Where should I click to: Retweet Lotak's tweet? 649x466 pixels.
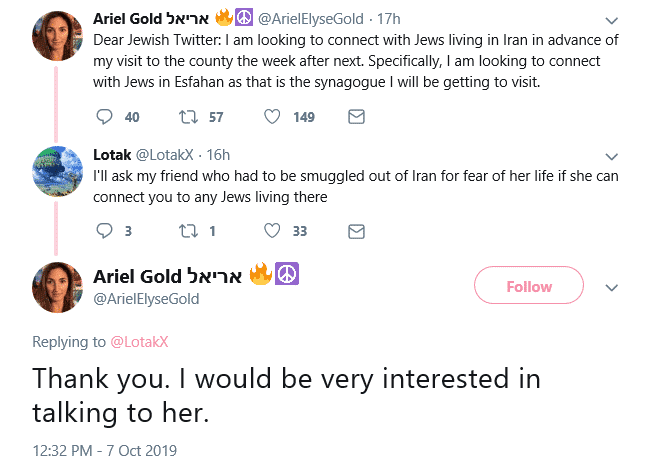tap(185, 231)
